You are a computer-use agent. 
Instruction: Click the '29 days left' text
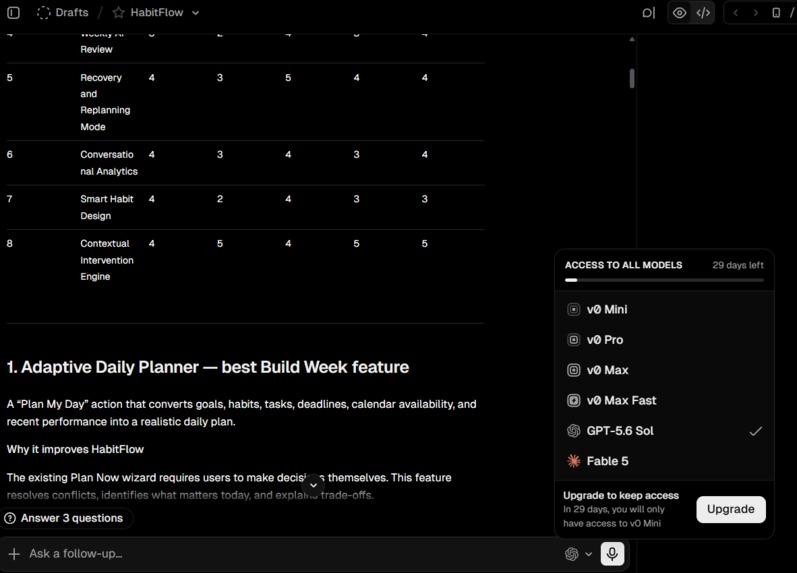pos(738,265)
